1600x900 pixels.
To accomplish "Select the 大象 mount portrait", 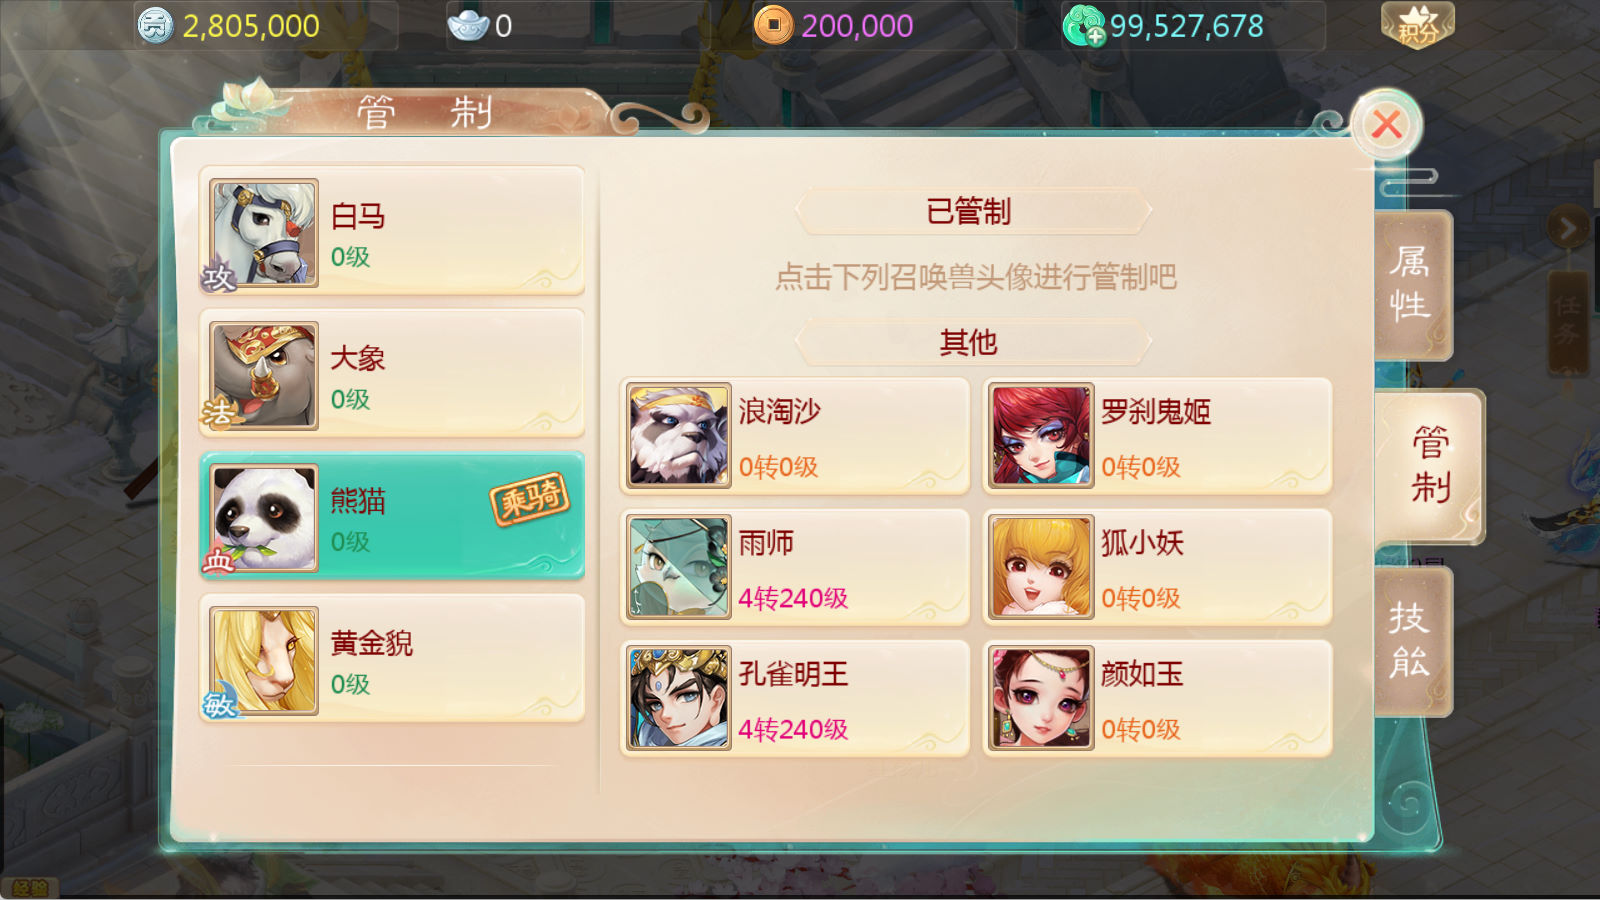I will click(264, 376).
